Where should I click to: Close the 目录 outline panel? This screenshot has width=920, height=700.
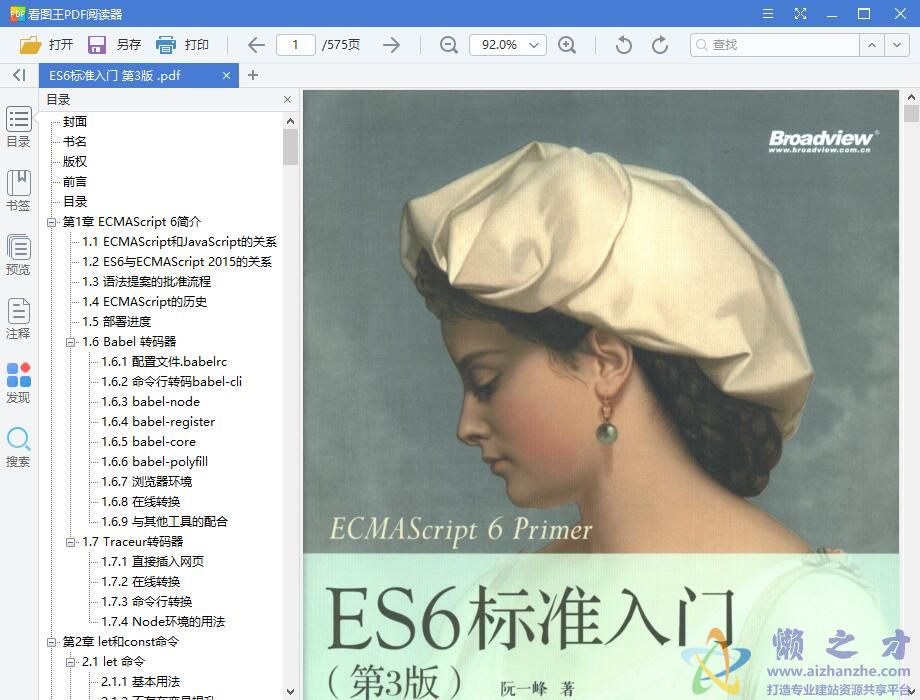point(288,99)
